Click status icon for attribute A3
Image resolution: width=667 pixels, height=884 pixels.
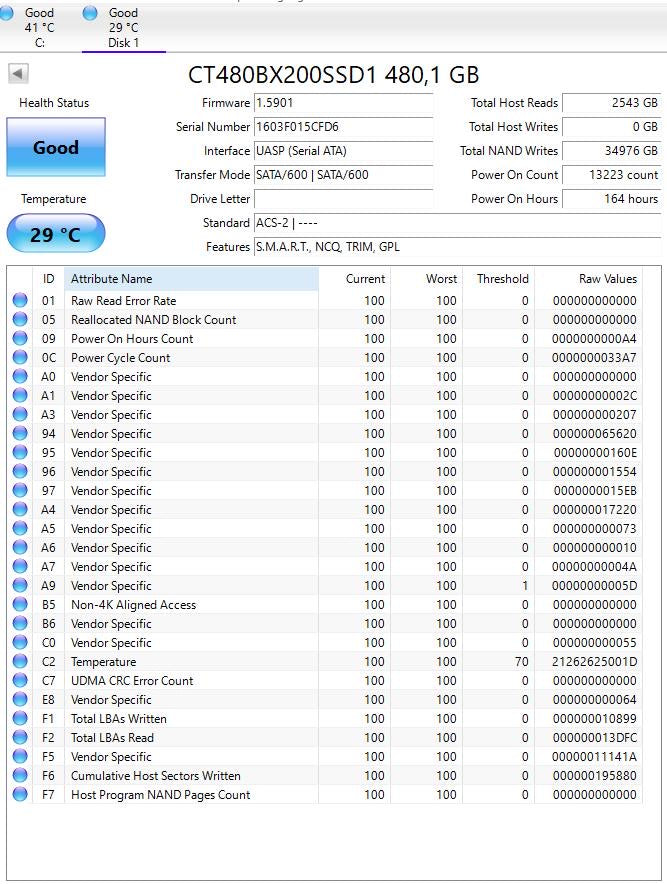pyautogui.click(x=20, y=414)
